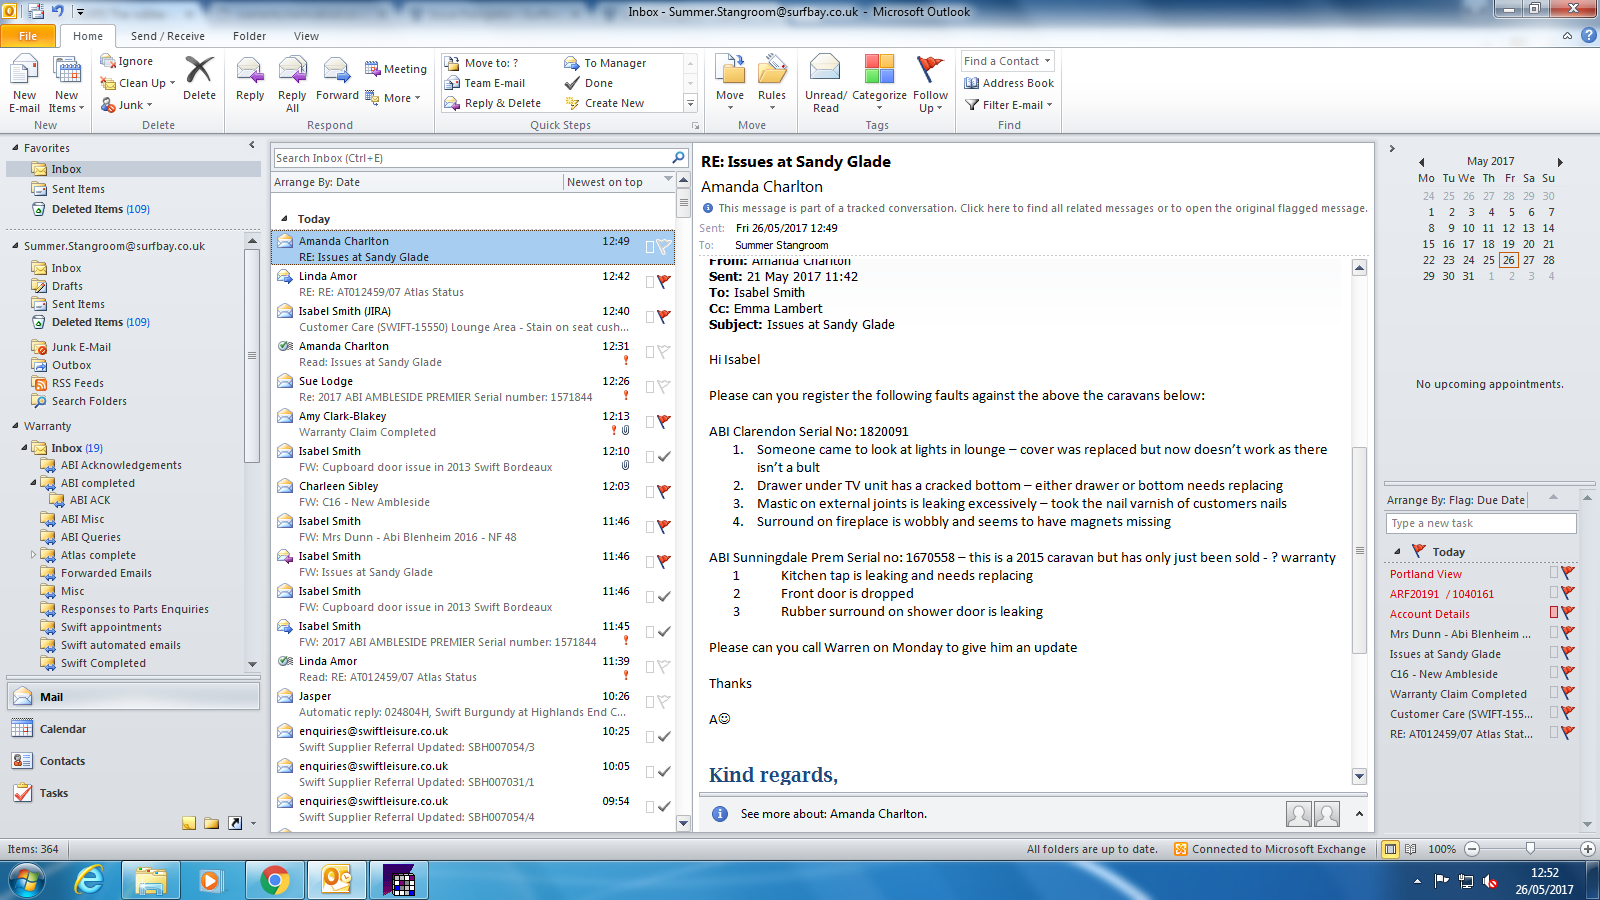Toggle the category box on Sue Lodge email
The image size is (1600, 900).
pyautogui.click(x=650, y=387)
